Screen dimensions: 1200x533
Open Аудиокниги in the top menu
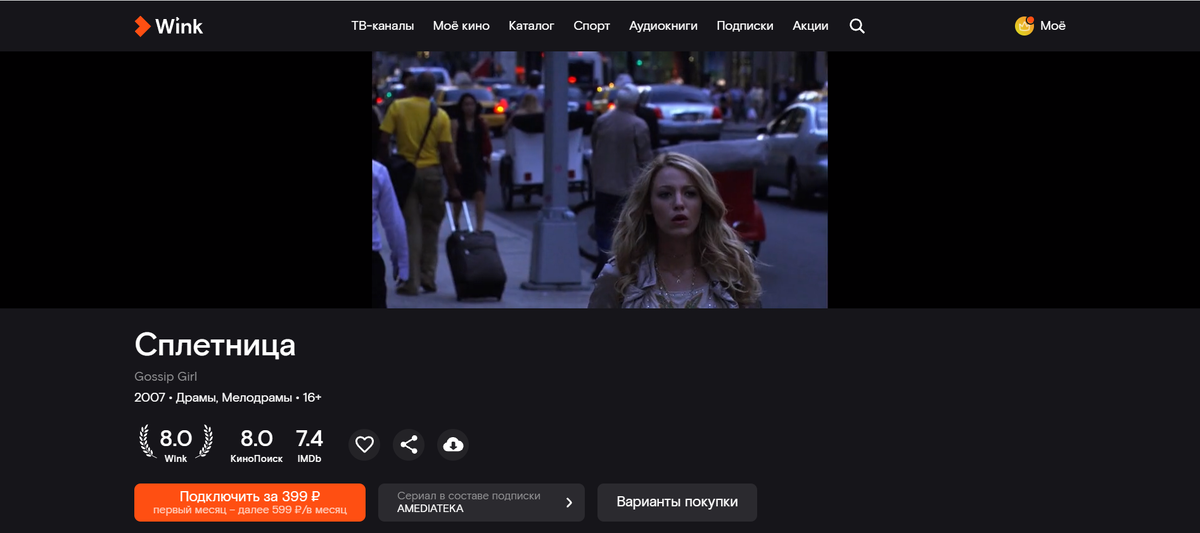(663, 26)
